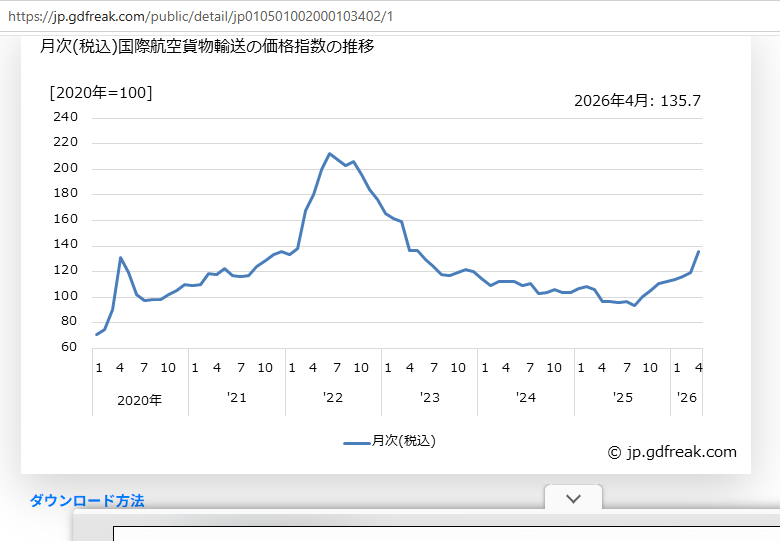Click the 120 y-axis value
Viewport: 780px width, 541px height.
66,270
